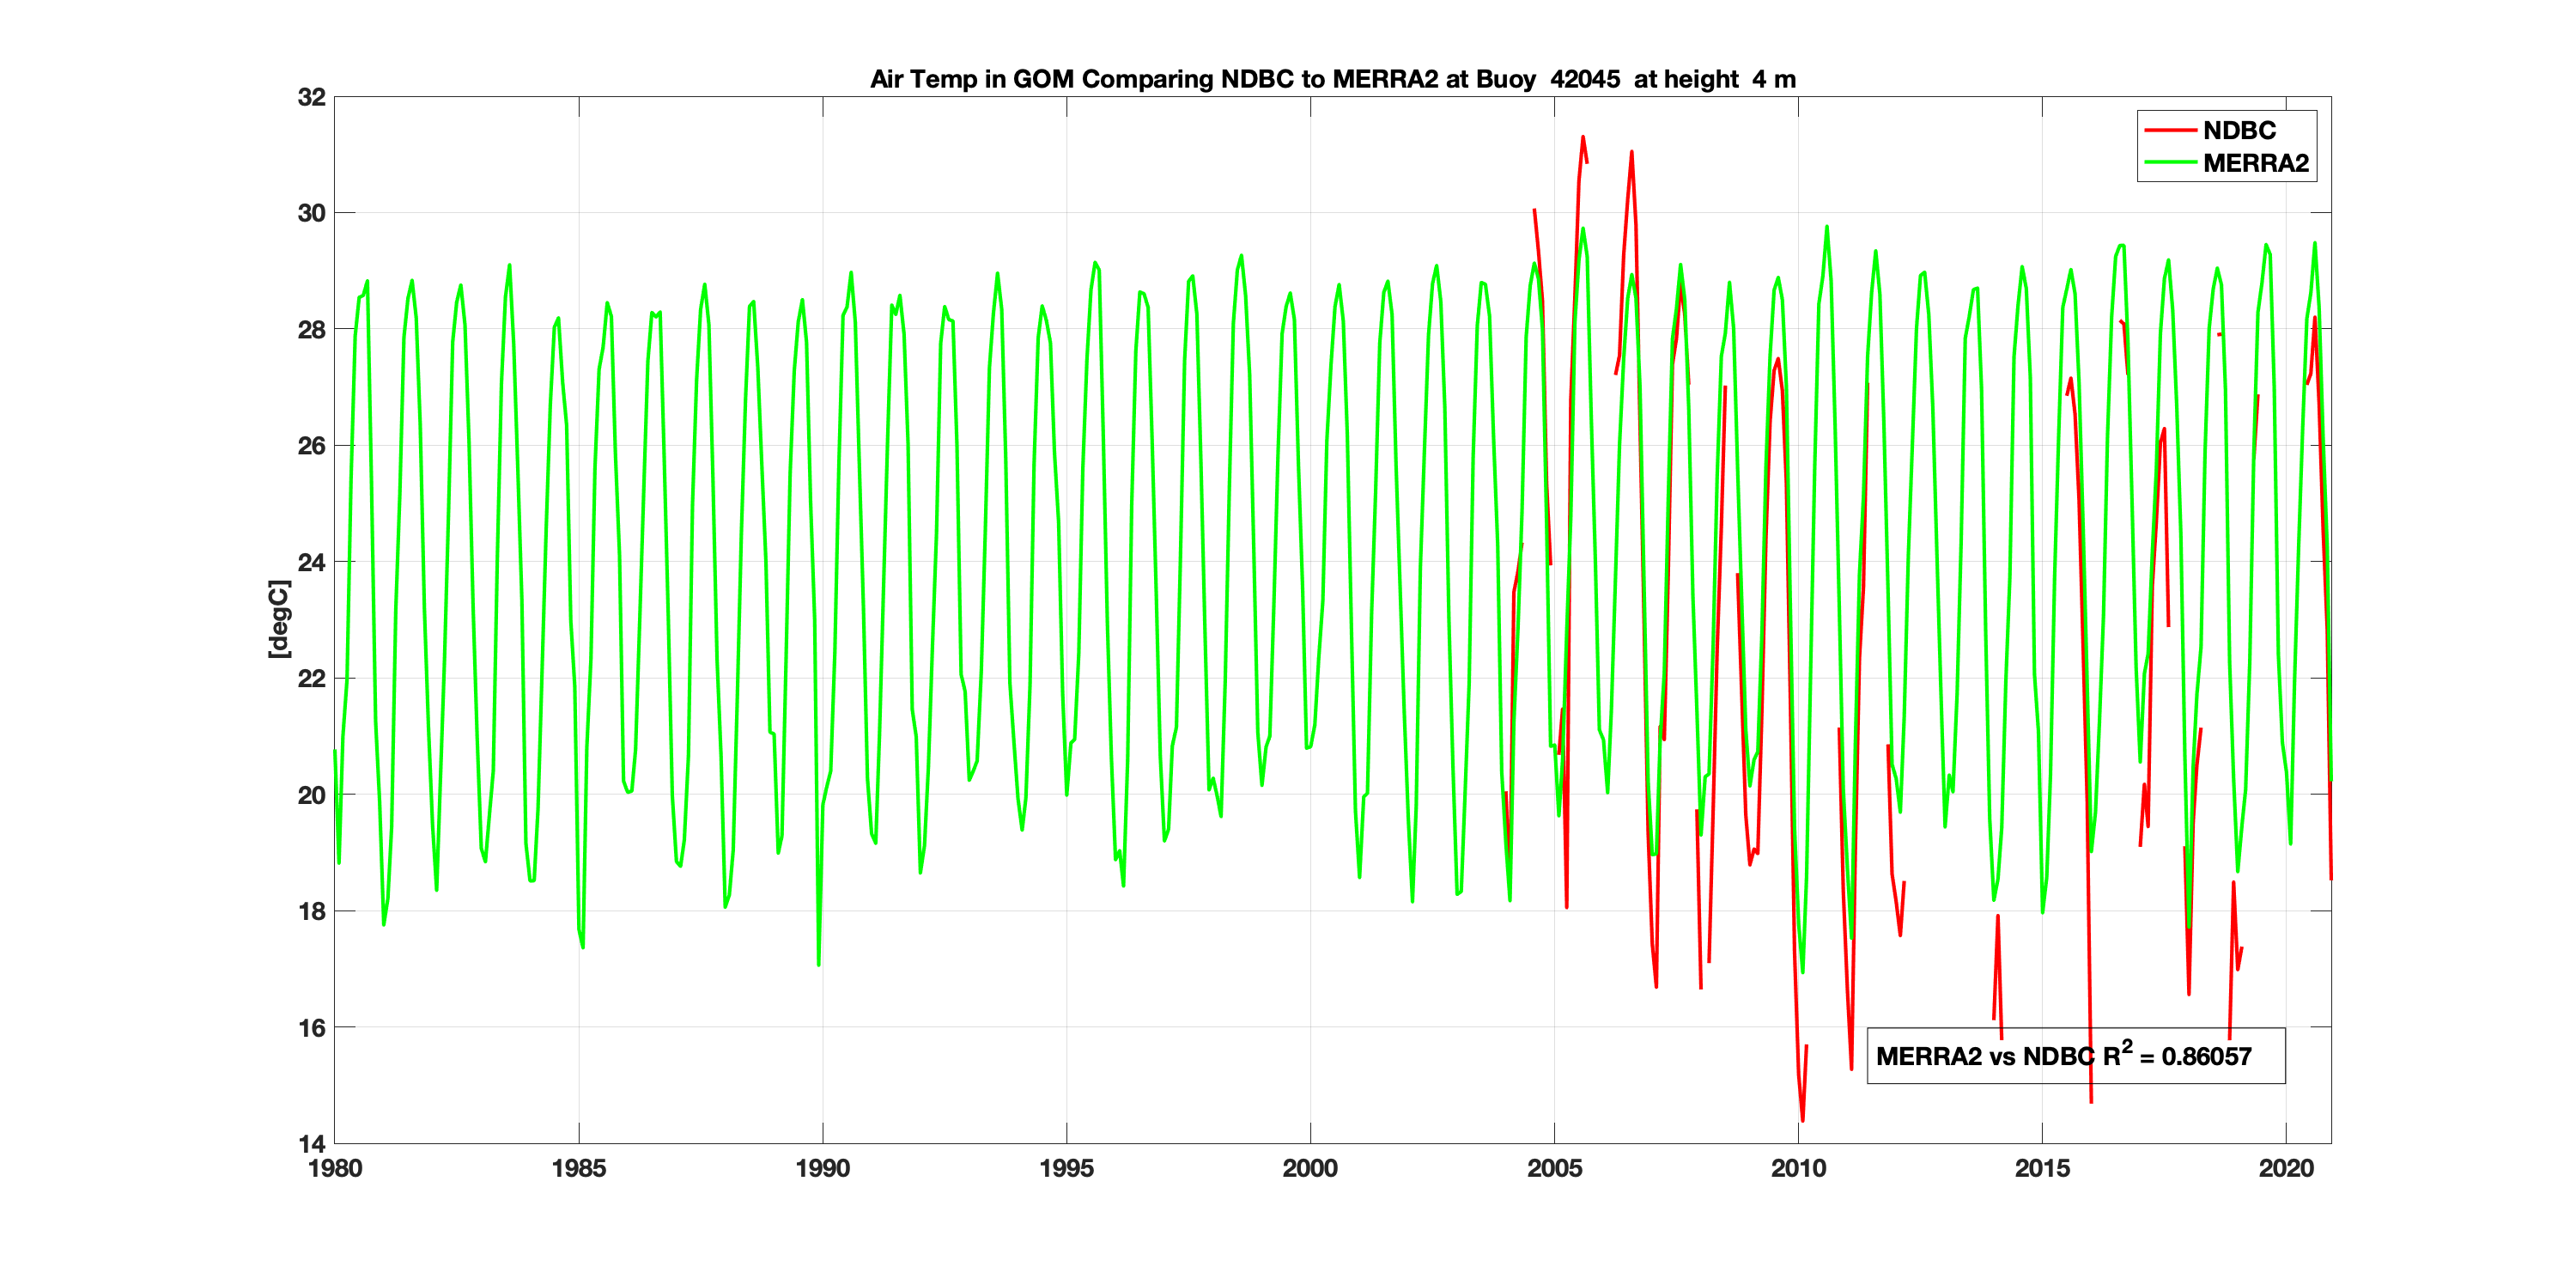Screen dimensions: 2576x1285
Task: Click the 1985 x-axis tick label
Action: [579, 1168]
